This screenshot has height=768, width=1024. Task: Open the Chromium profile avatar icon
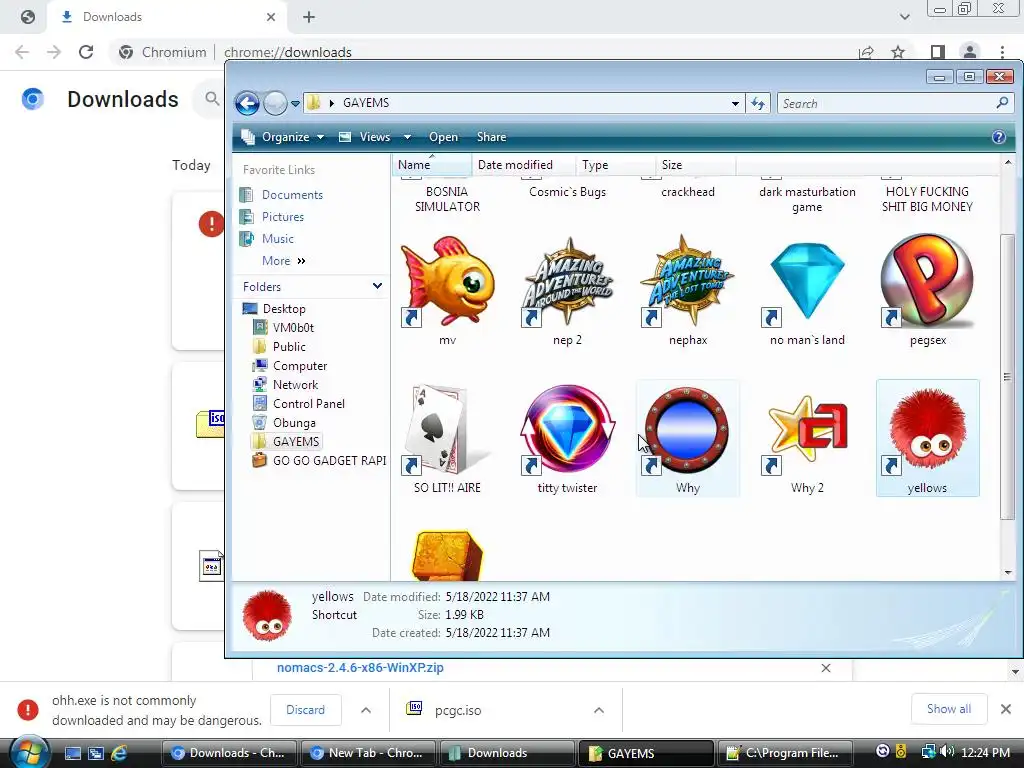tap(970, 52)
